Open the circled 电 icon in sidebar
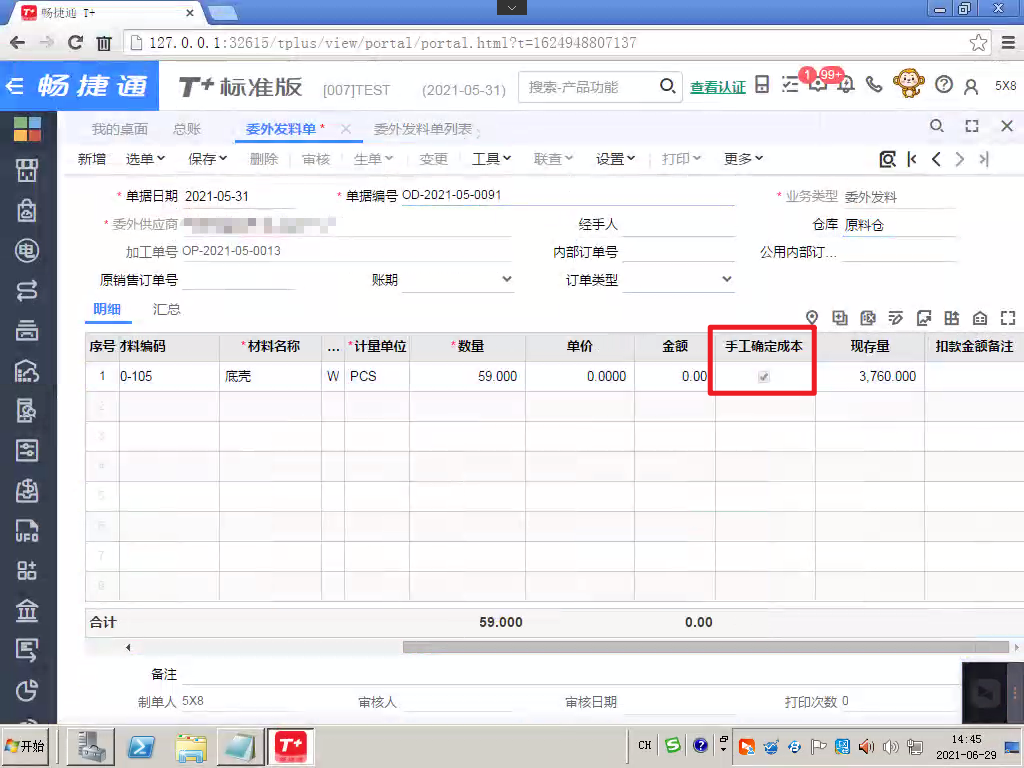The width and height of the screenshot is (1024, 768). pos(27,251)
